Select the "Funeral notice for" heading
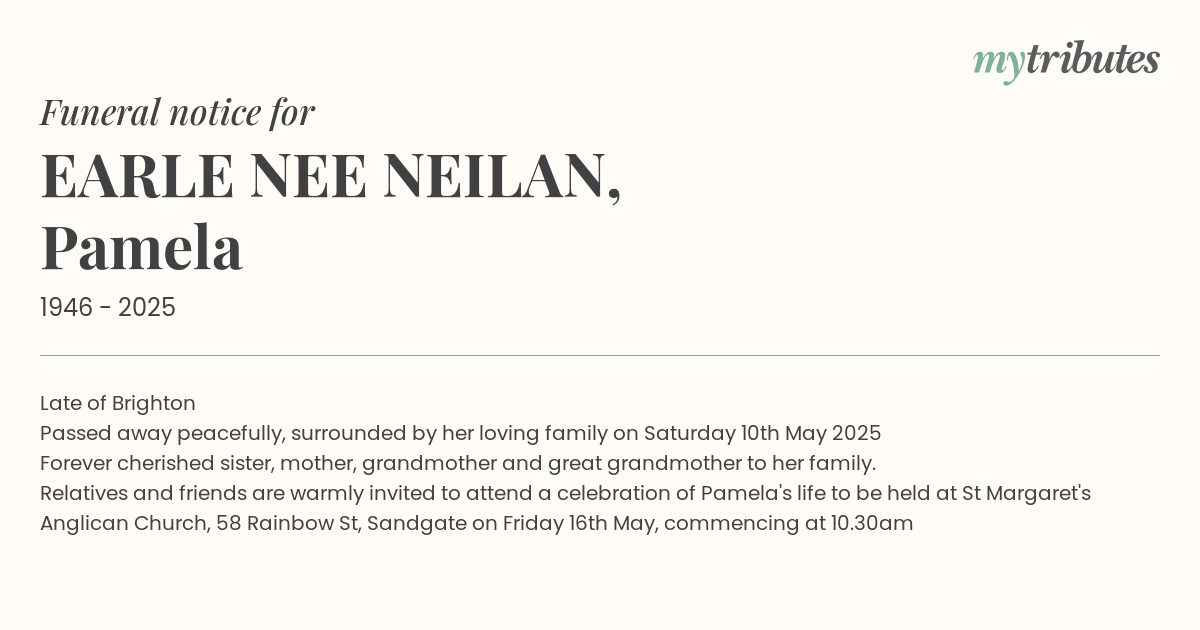Image resolution: width=1200 pixels, height=630 pixels. click(177, 112)
